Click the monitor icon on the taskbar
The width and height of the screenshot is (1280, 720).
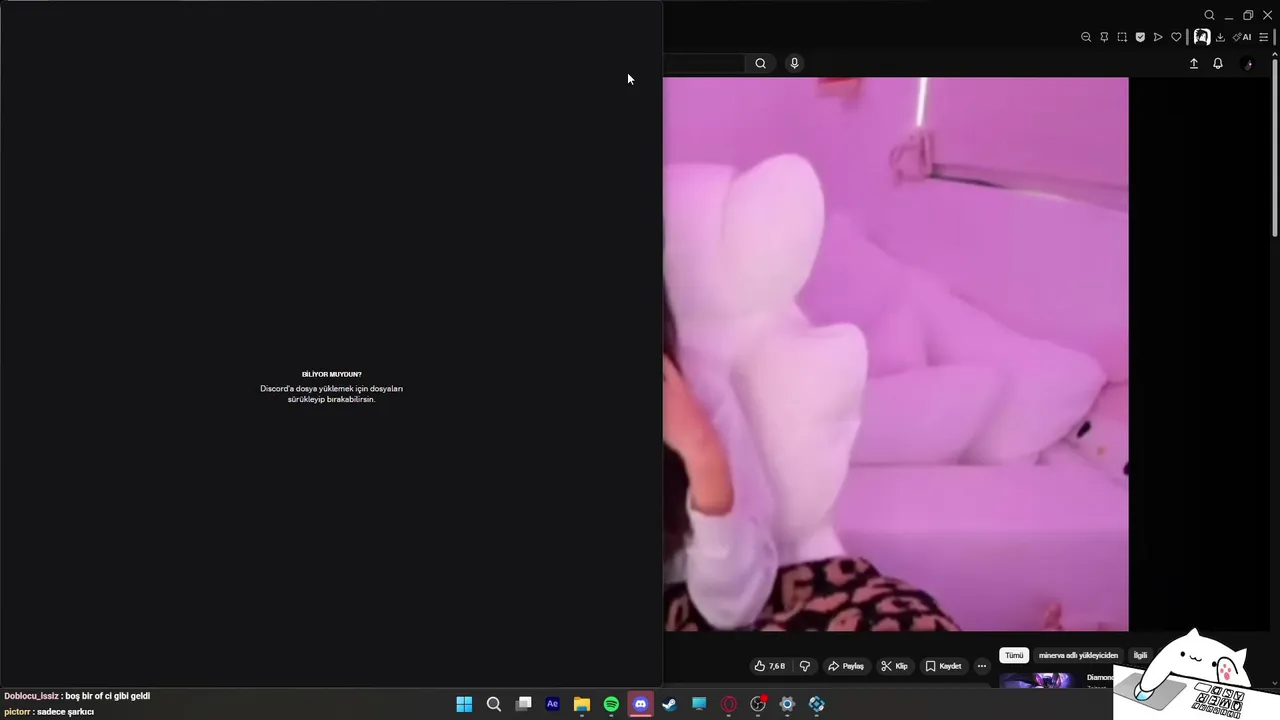[x=699, y=704]
